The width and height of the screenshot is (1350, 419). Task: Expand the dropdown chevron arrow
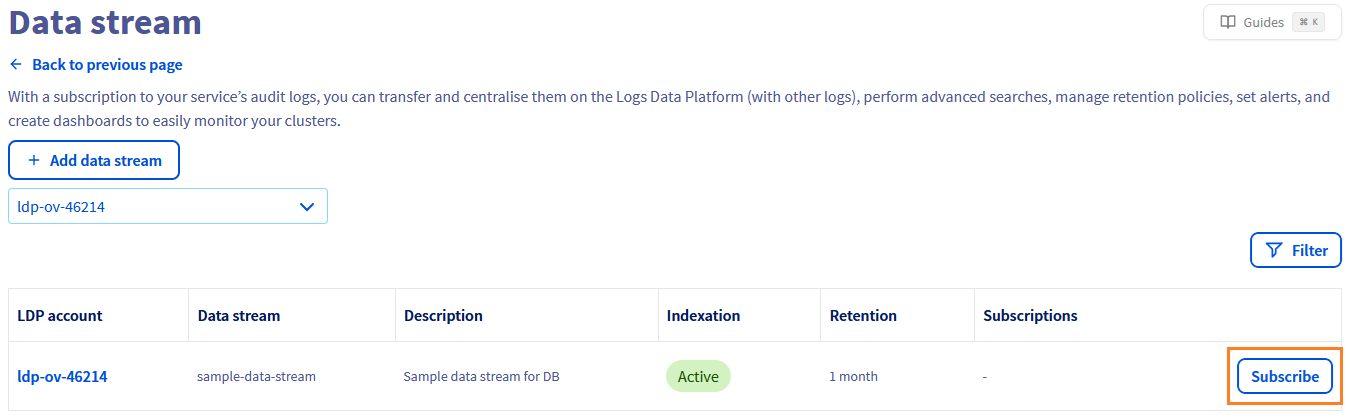click(x=307, y=207)
